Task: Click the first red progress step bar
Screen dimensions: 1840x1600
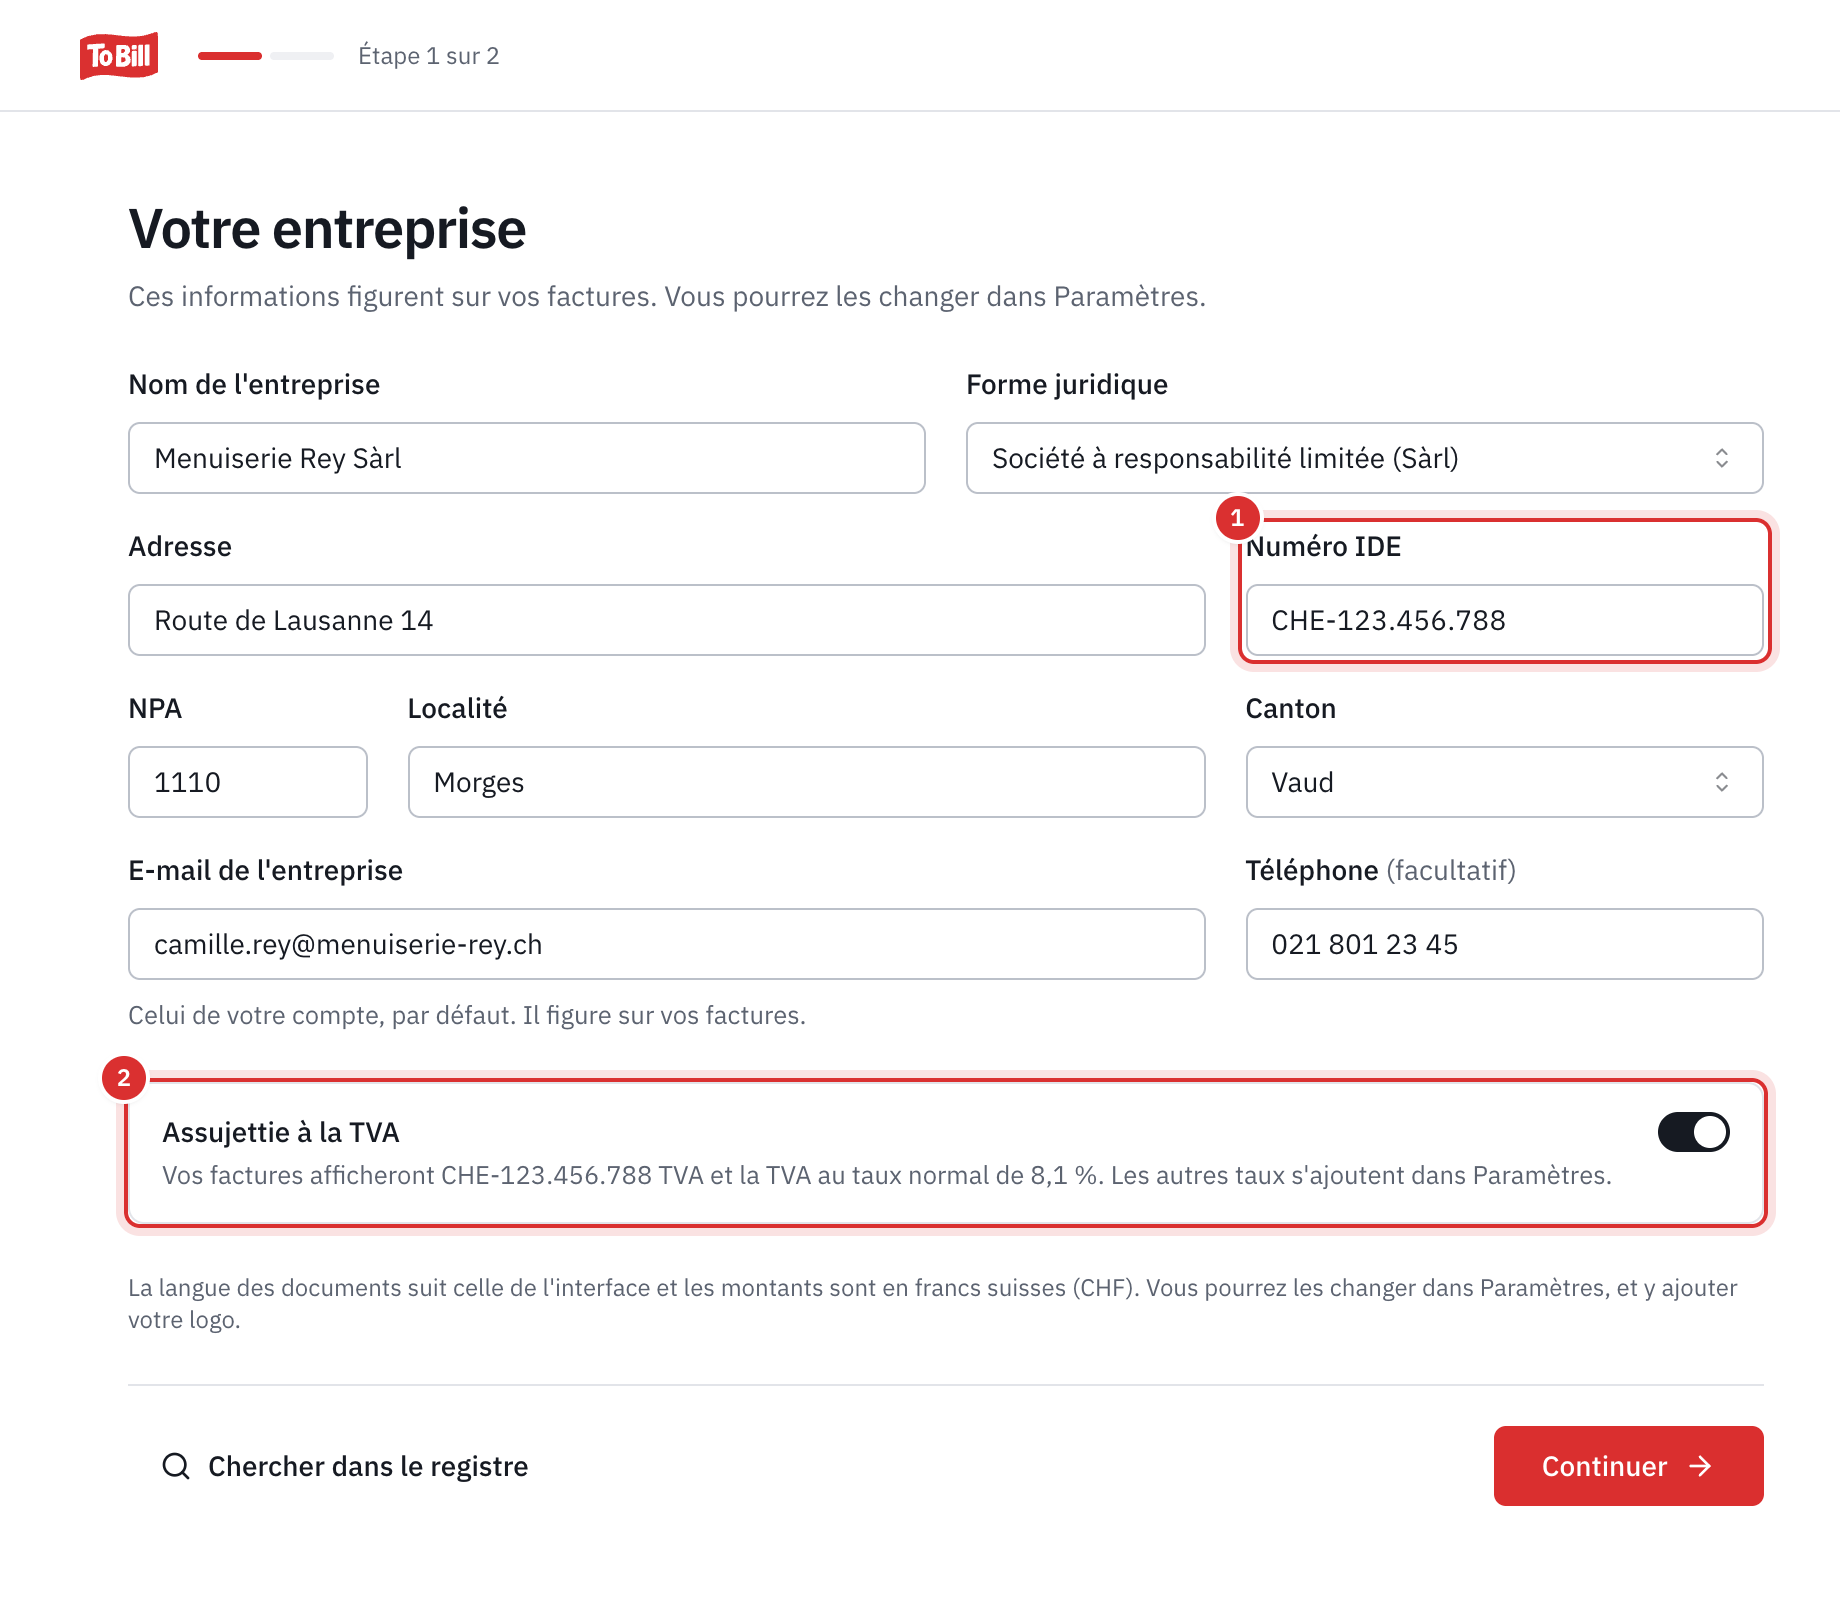Action: point(230,56)
